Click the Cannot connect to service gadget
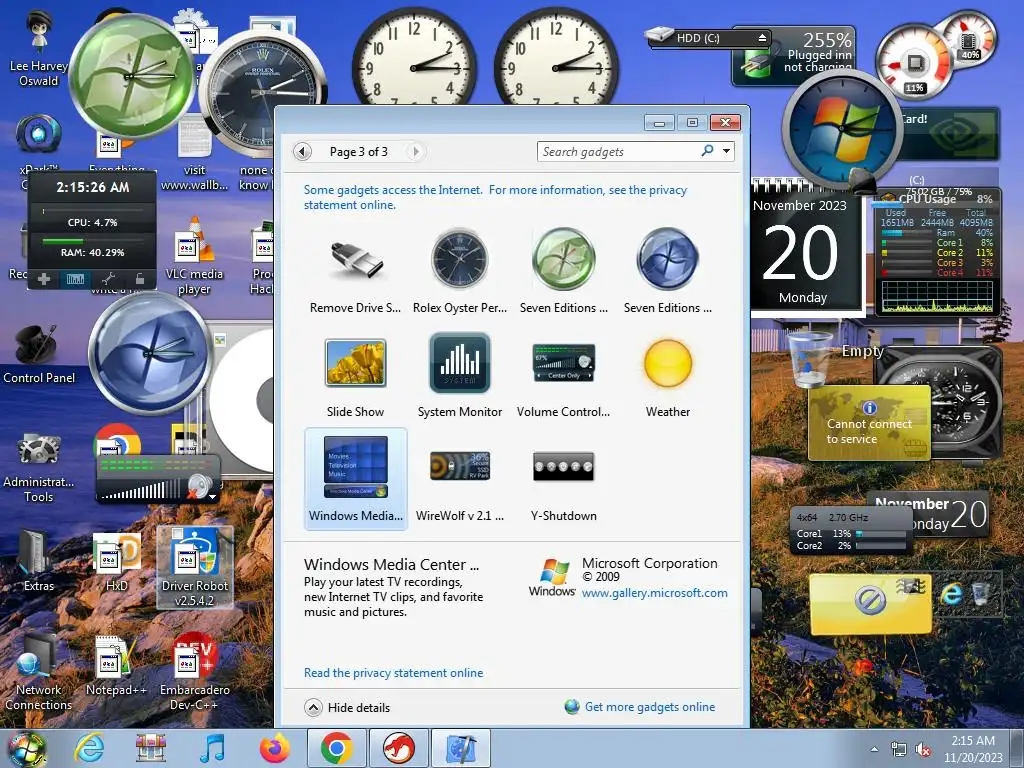This screenshot has height=768, width=1024. 869,423
